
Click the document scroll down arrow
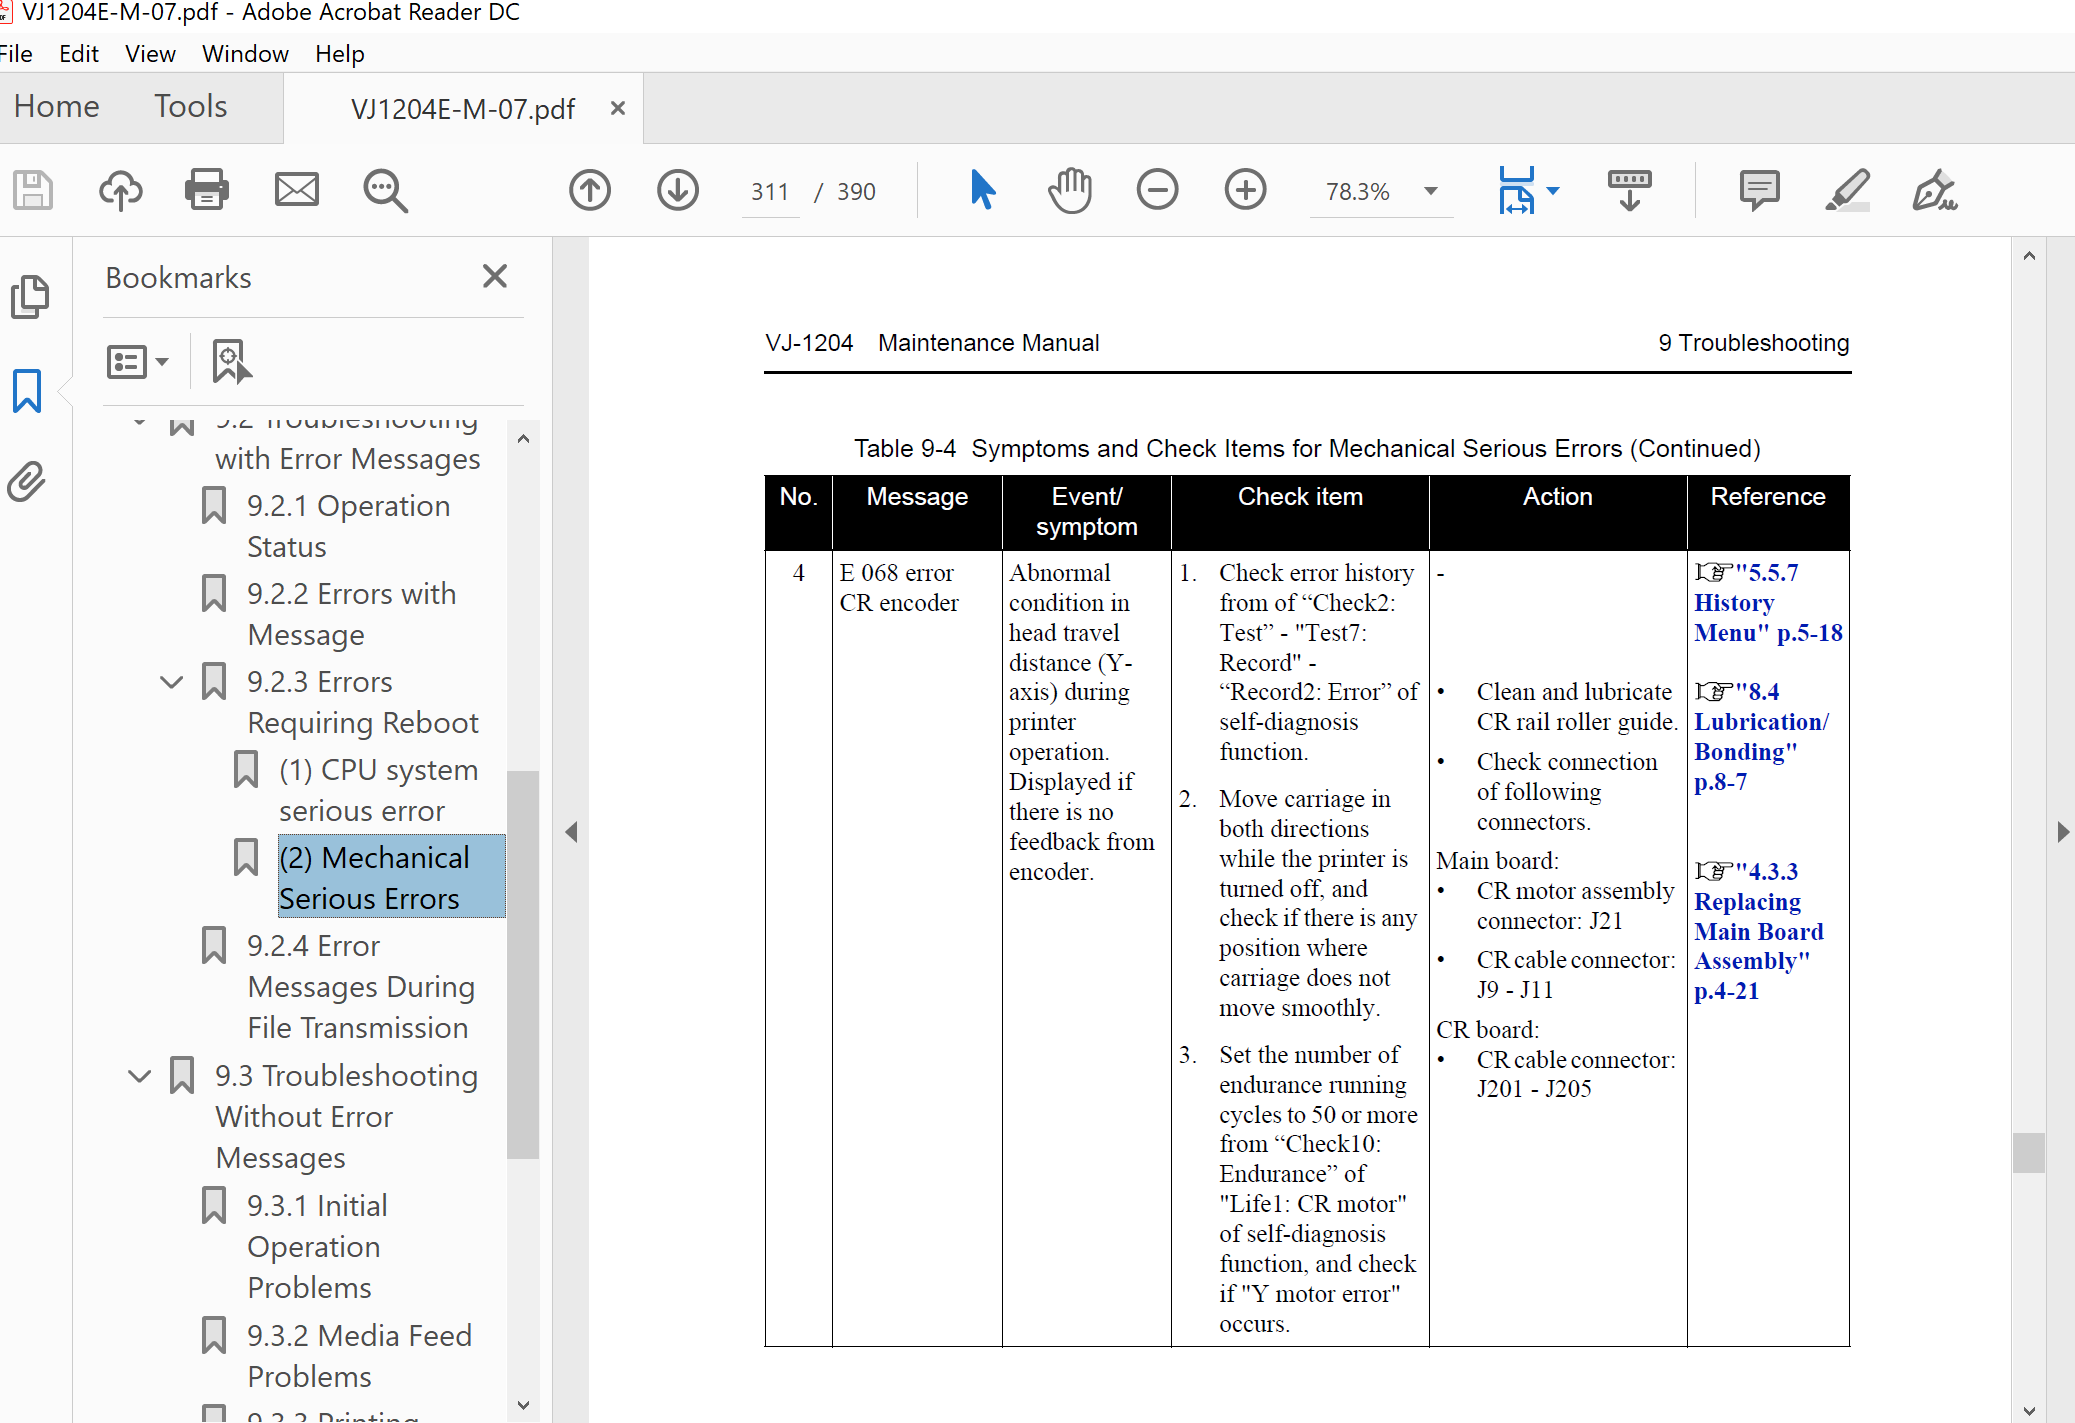coord(2029,1411)
